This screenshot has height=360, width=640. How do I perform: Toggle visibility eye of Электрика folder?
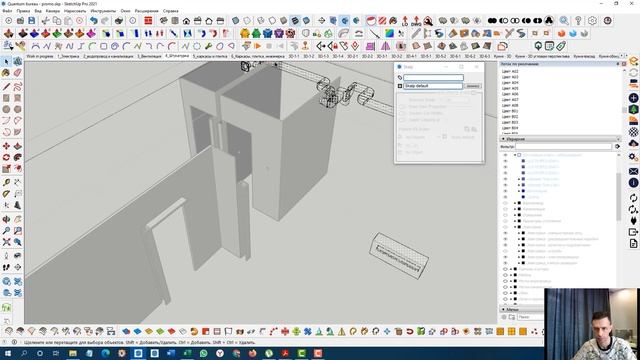point(505,227)
